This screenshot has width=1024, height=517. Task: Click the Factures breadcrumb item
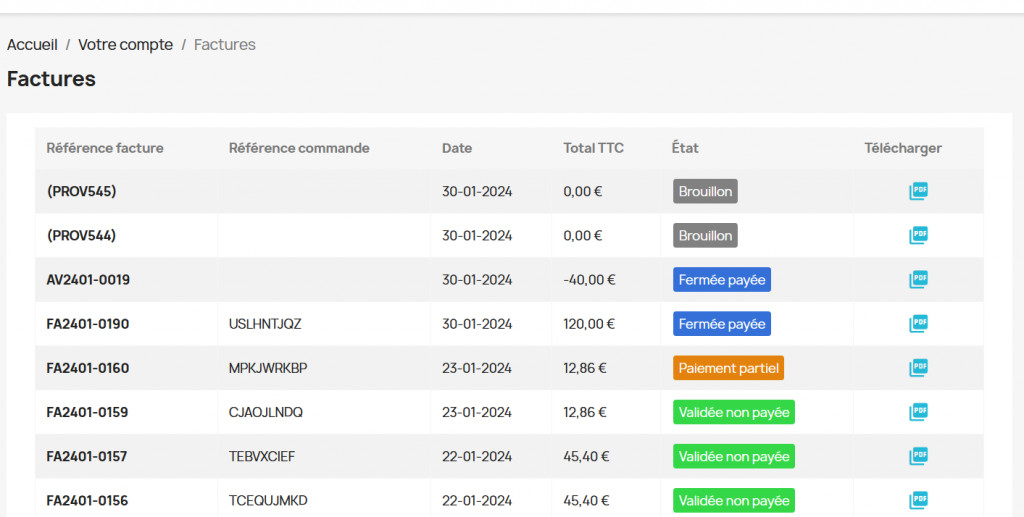[x=224, y=45]
